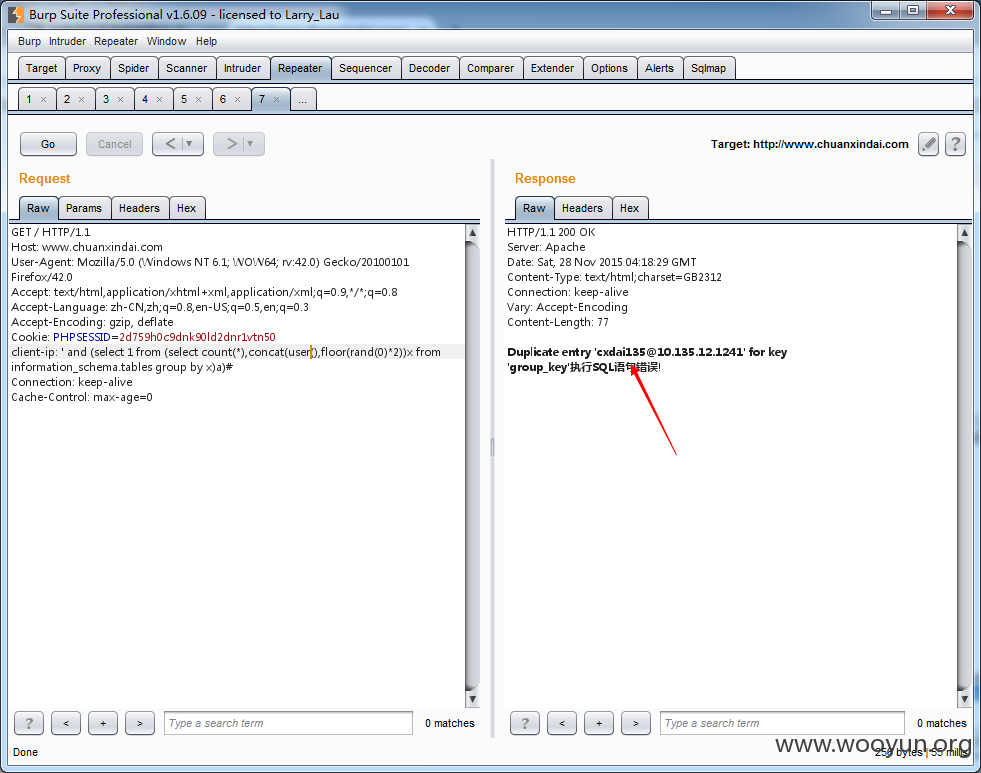Click response pane scrollbar down arrow
This screenshot has width=981, height=773.
click(x=964, y=699)
